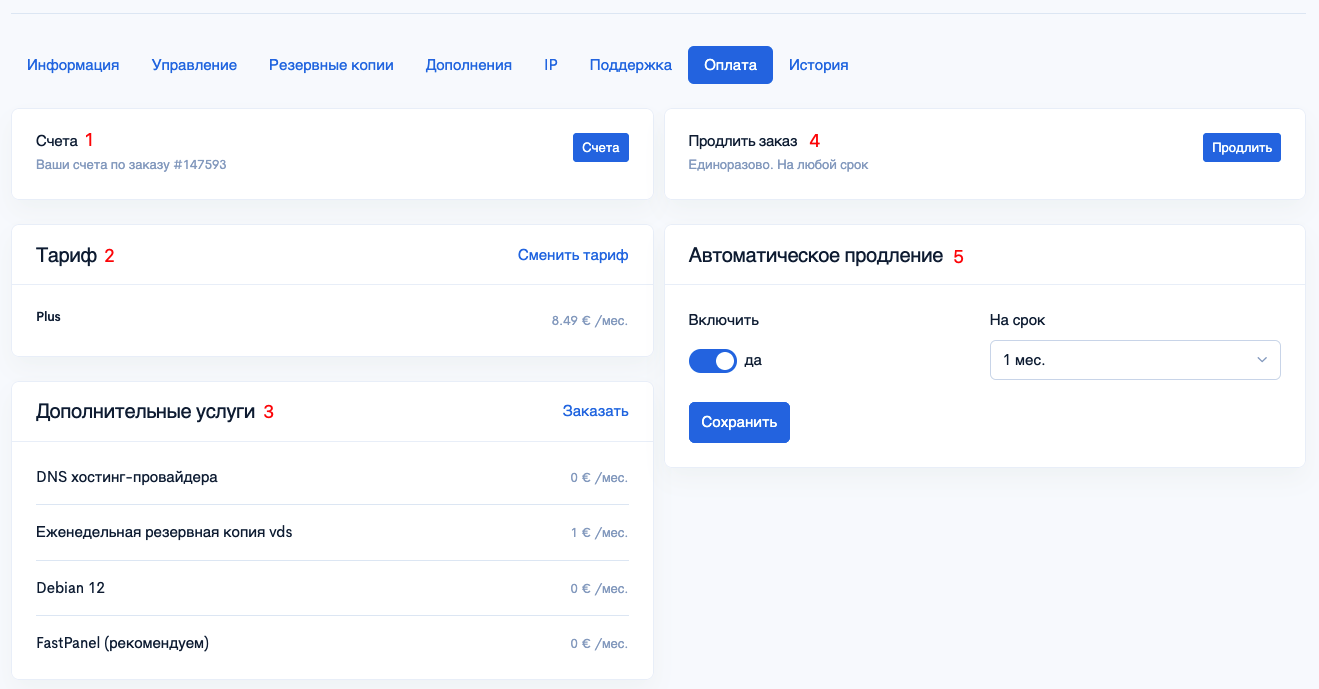The image size is (1319, 689).
Task: Click the Продлить заказ title
Action: [x=743, y=141]
